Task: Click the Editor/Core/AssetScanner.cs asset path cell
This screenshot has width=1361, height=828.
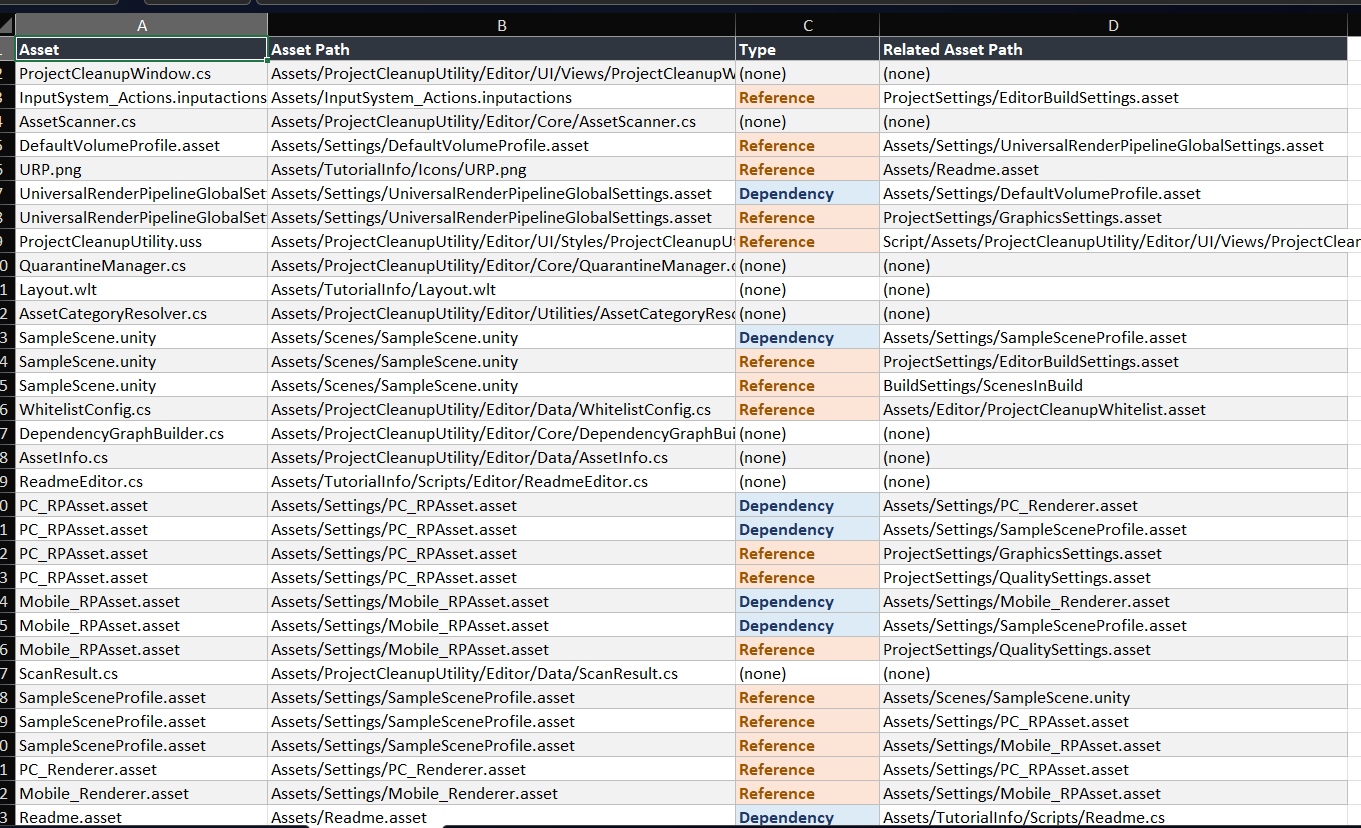Action: 502,121
